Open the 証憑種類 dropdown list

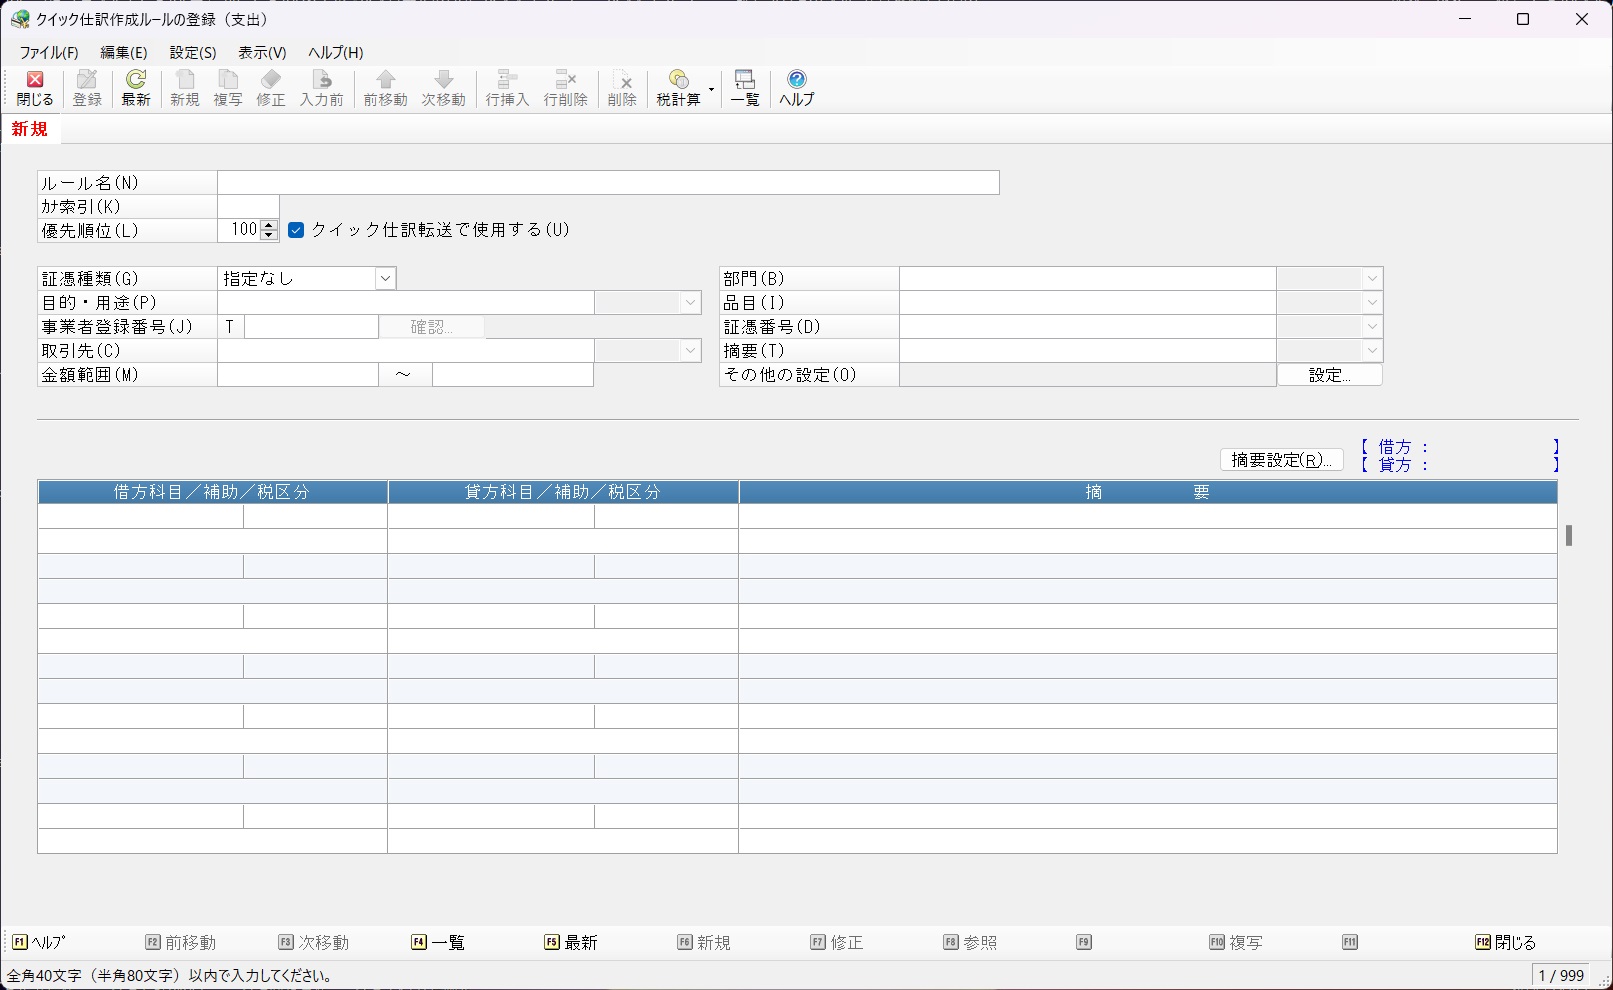coord(385,279)
